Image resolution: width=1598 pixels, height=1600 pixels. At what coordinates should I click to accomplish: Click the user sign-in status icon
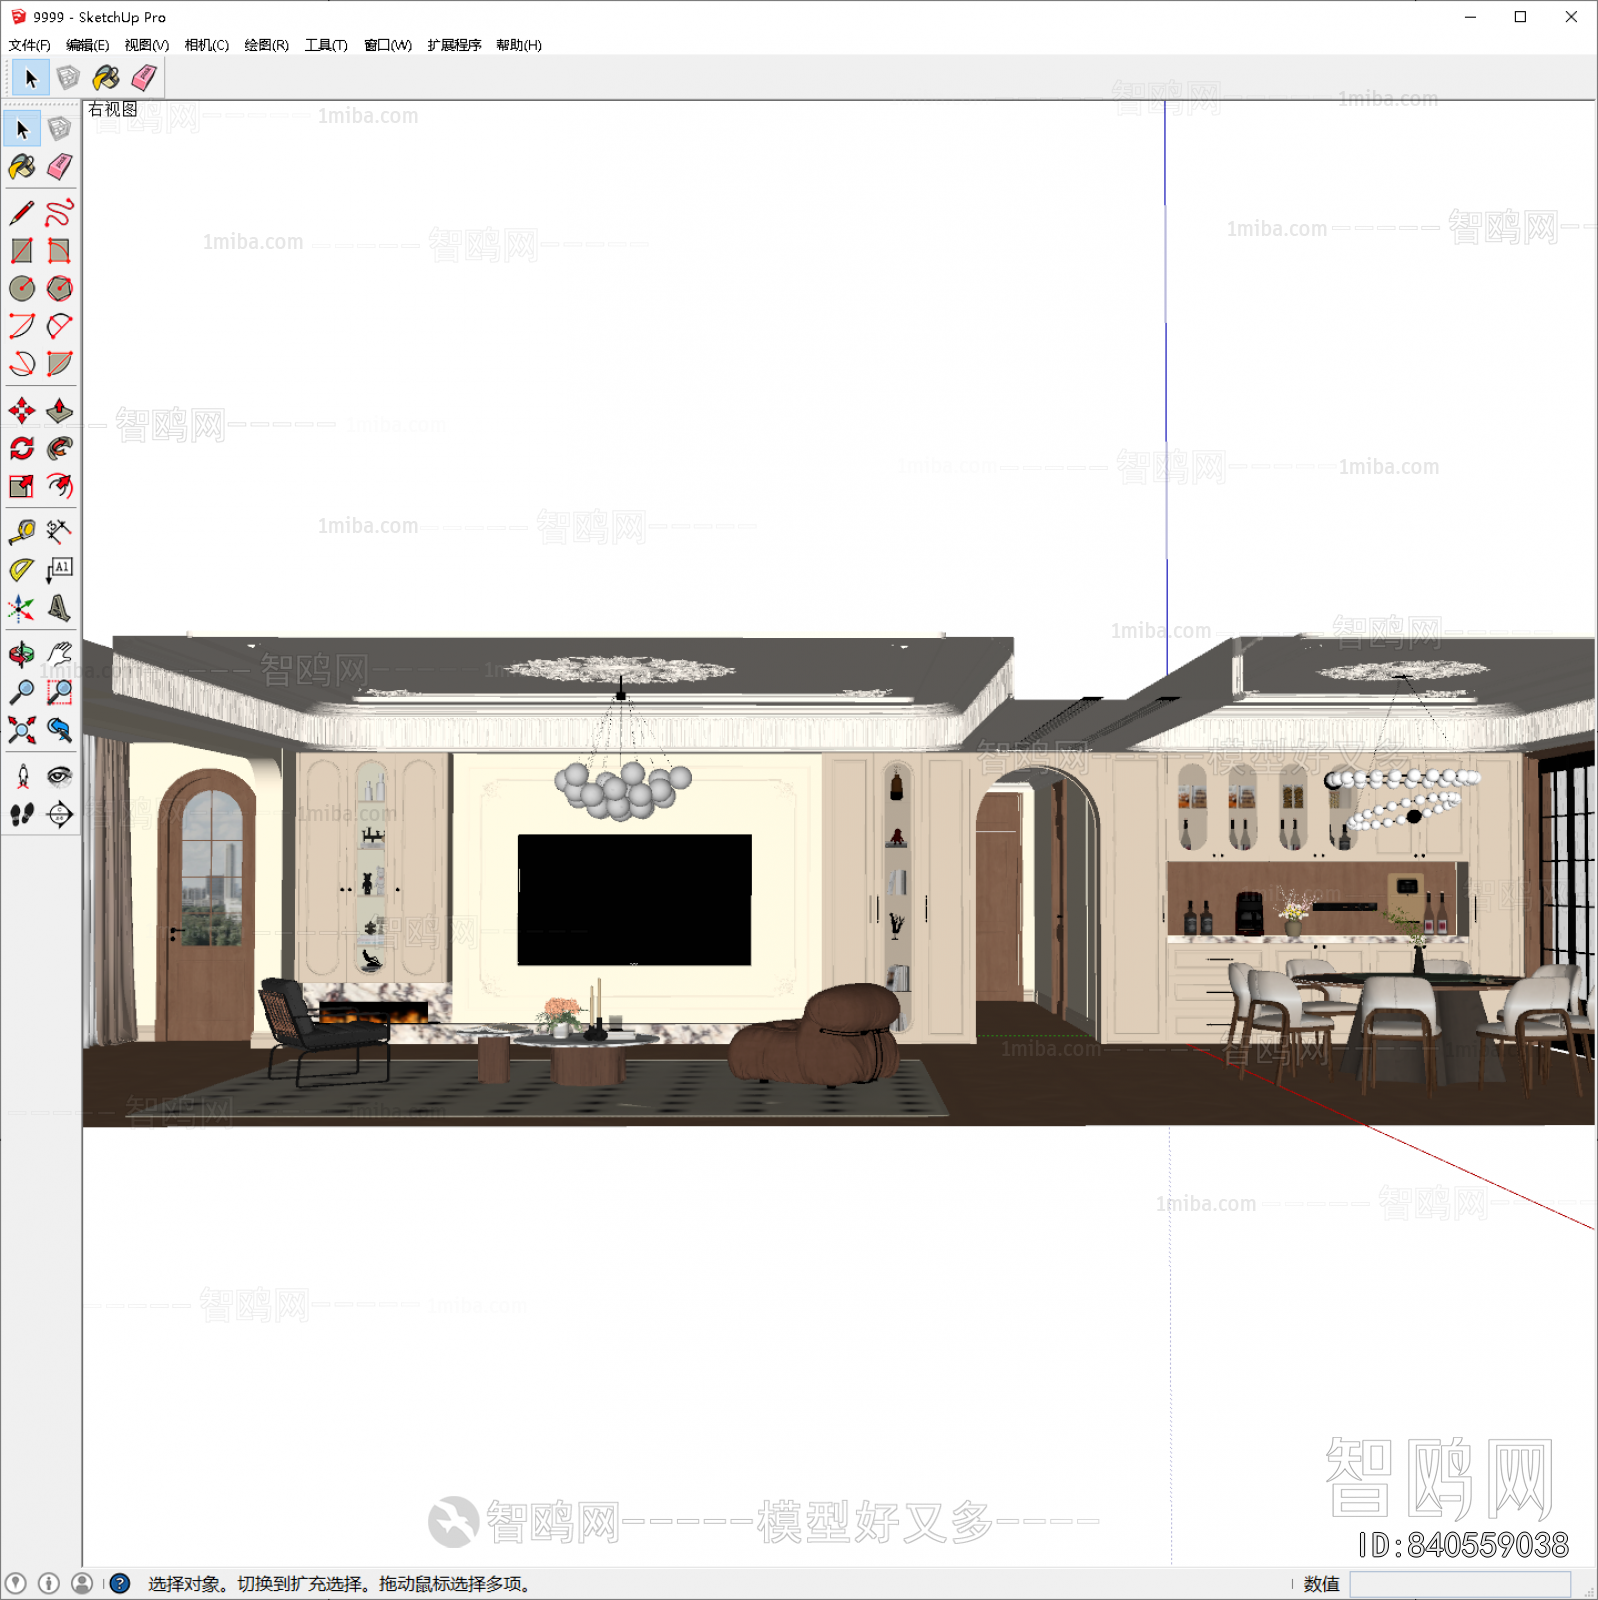tap(82, 1583)
